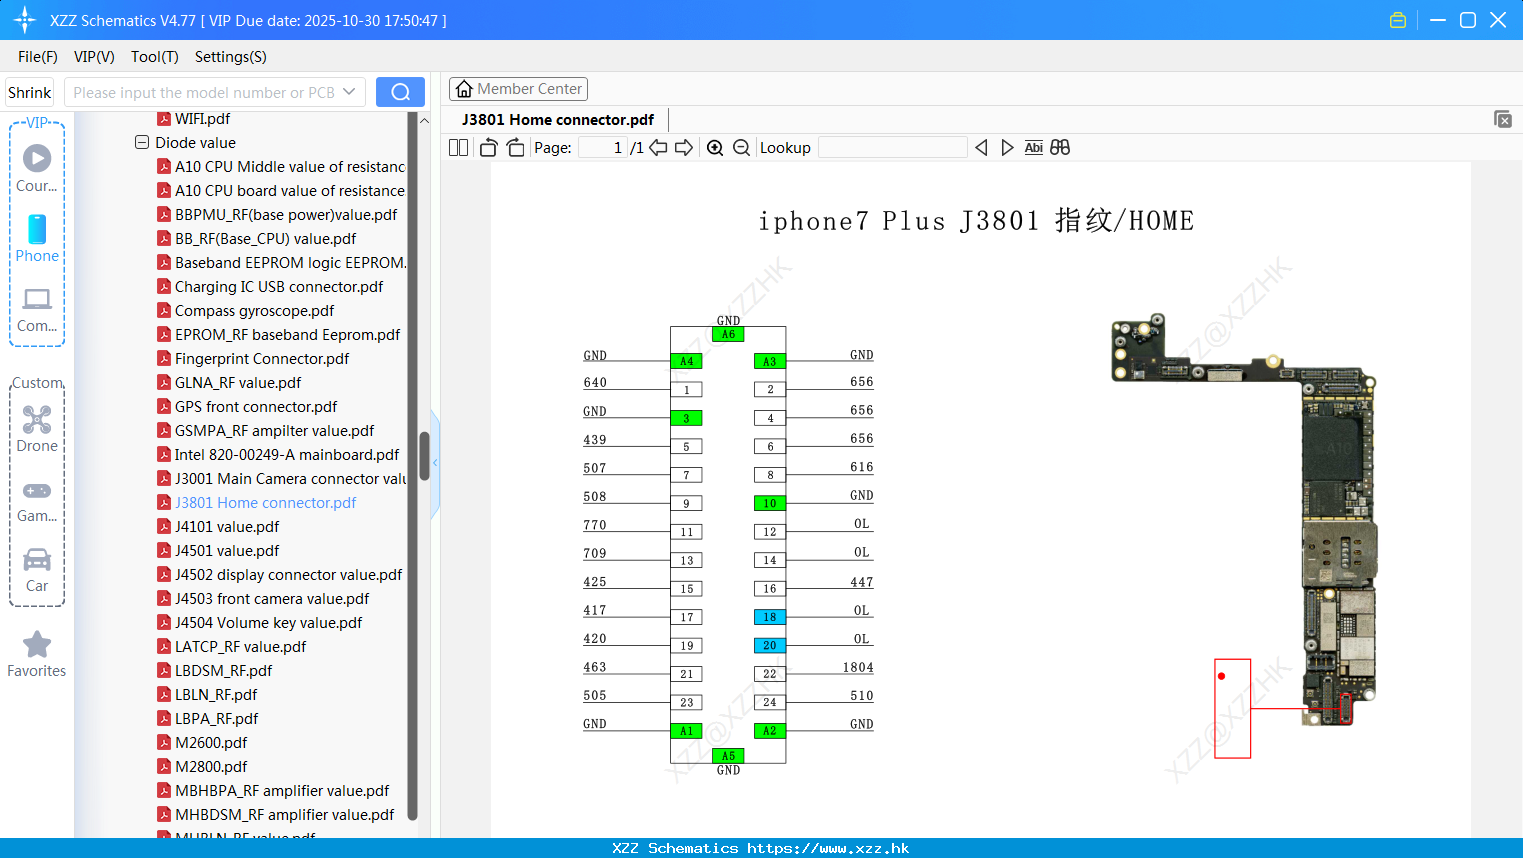The width and height of the screenshot is (1523, 858).
Task: Select the Computer category
Action: [37, 310]
